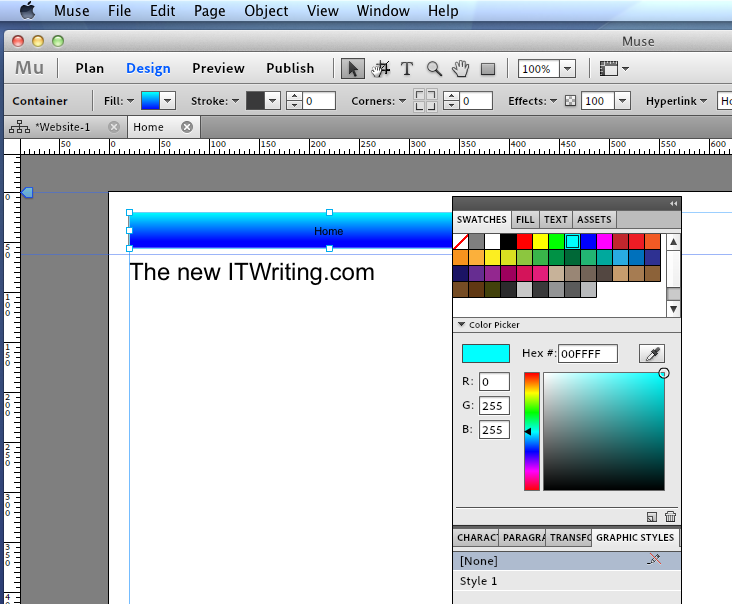
Task: Select the Text tool
Action: 407,69
